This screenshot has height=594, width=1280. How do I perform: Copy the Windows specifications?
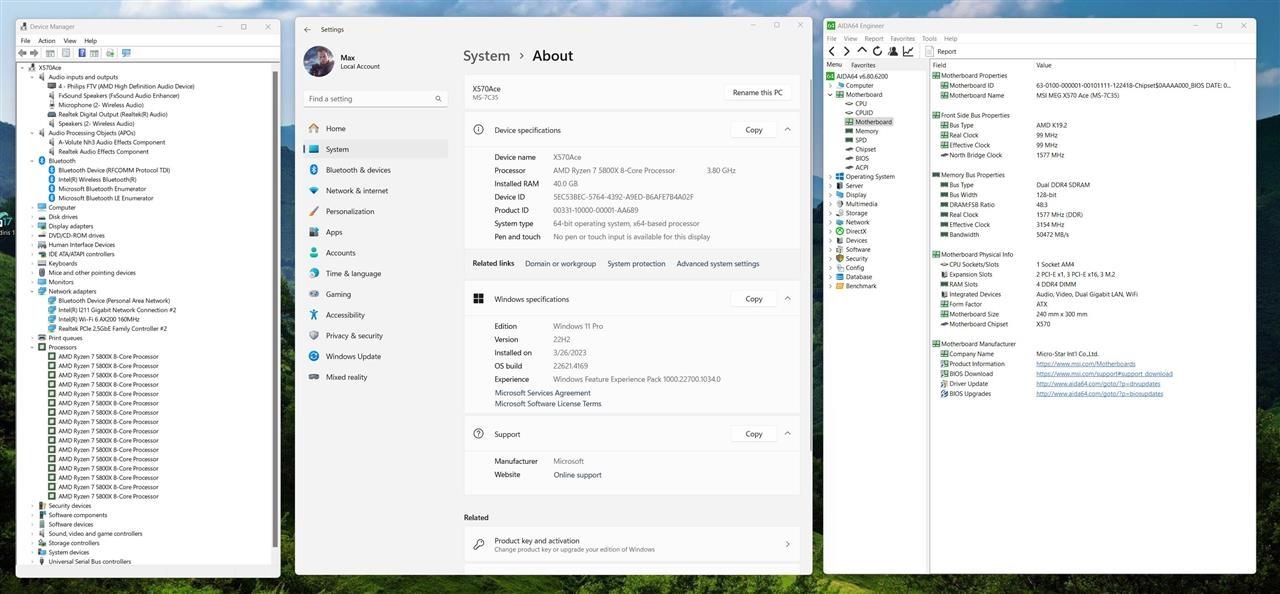[x=754, y=299]
